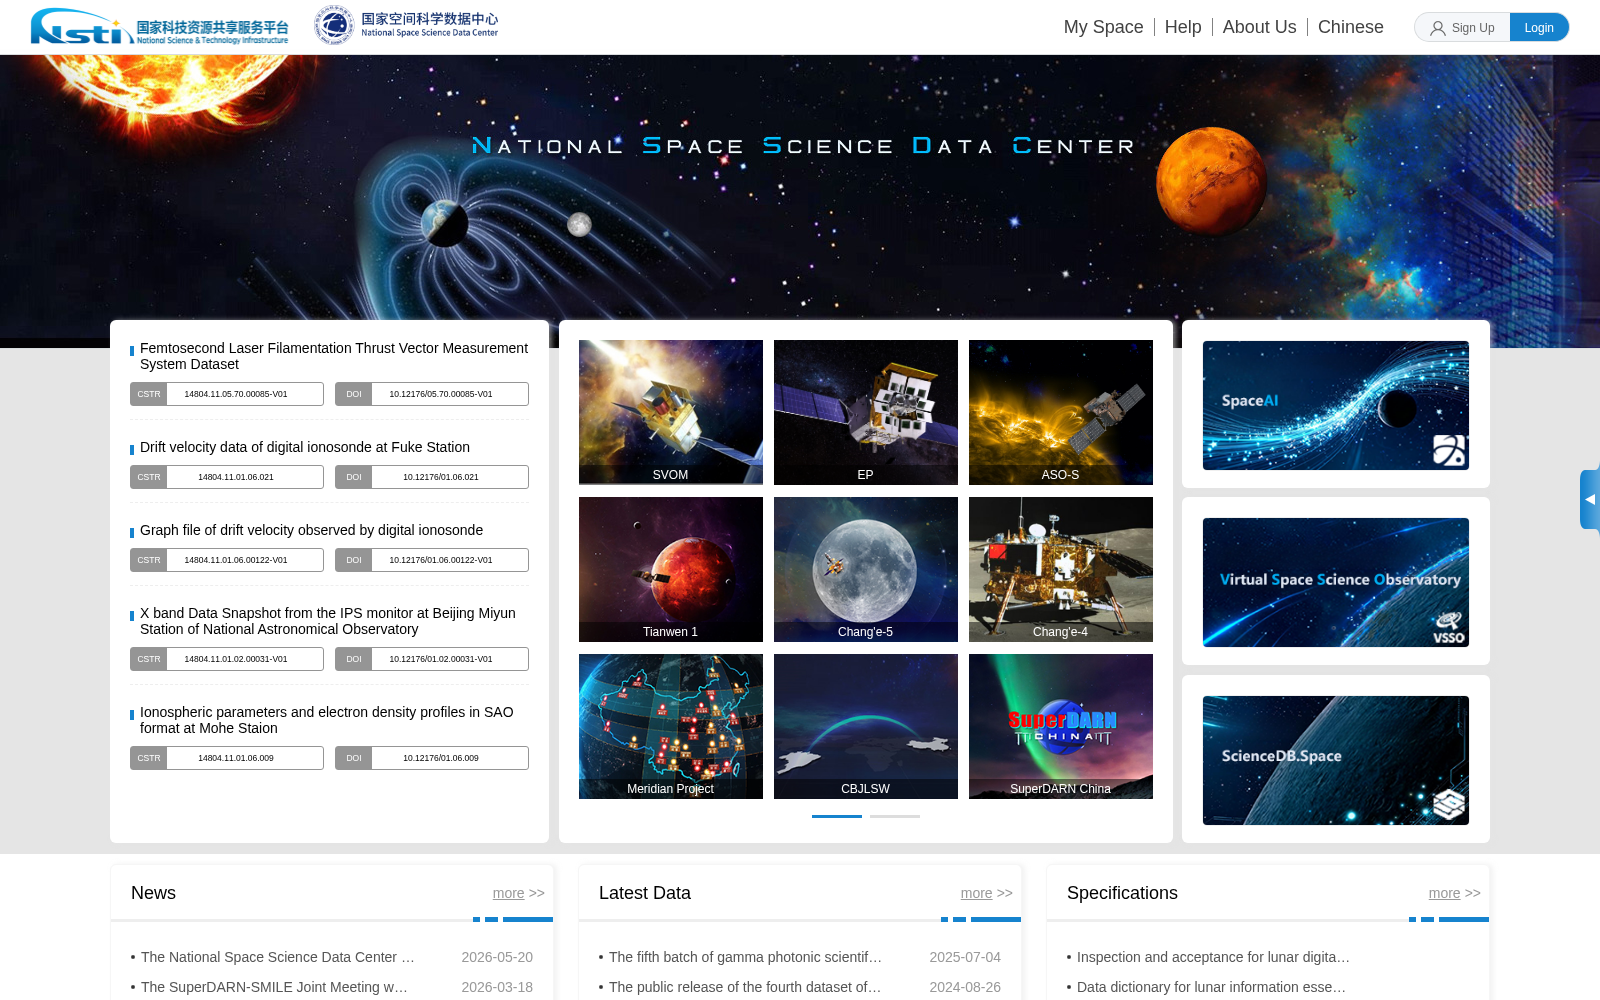Click the Login button
The width and height of the screenshot is (1600, 1000).
pos(1539,27)
